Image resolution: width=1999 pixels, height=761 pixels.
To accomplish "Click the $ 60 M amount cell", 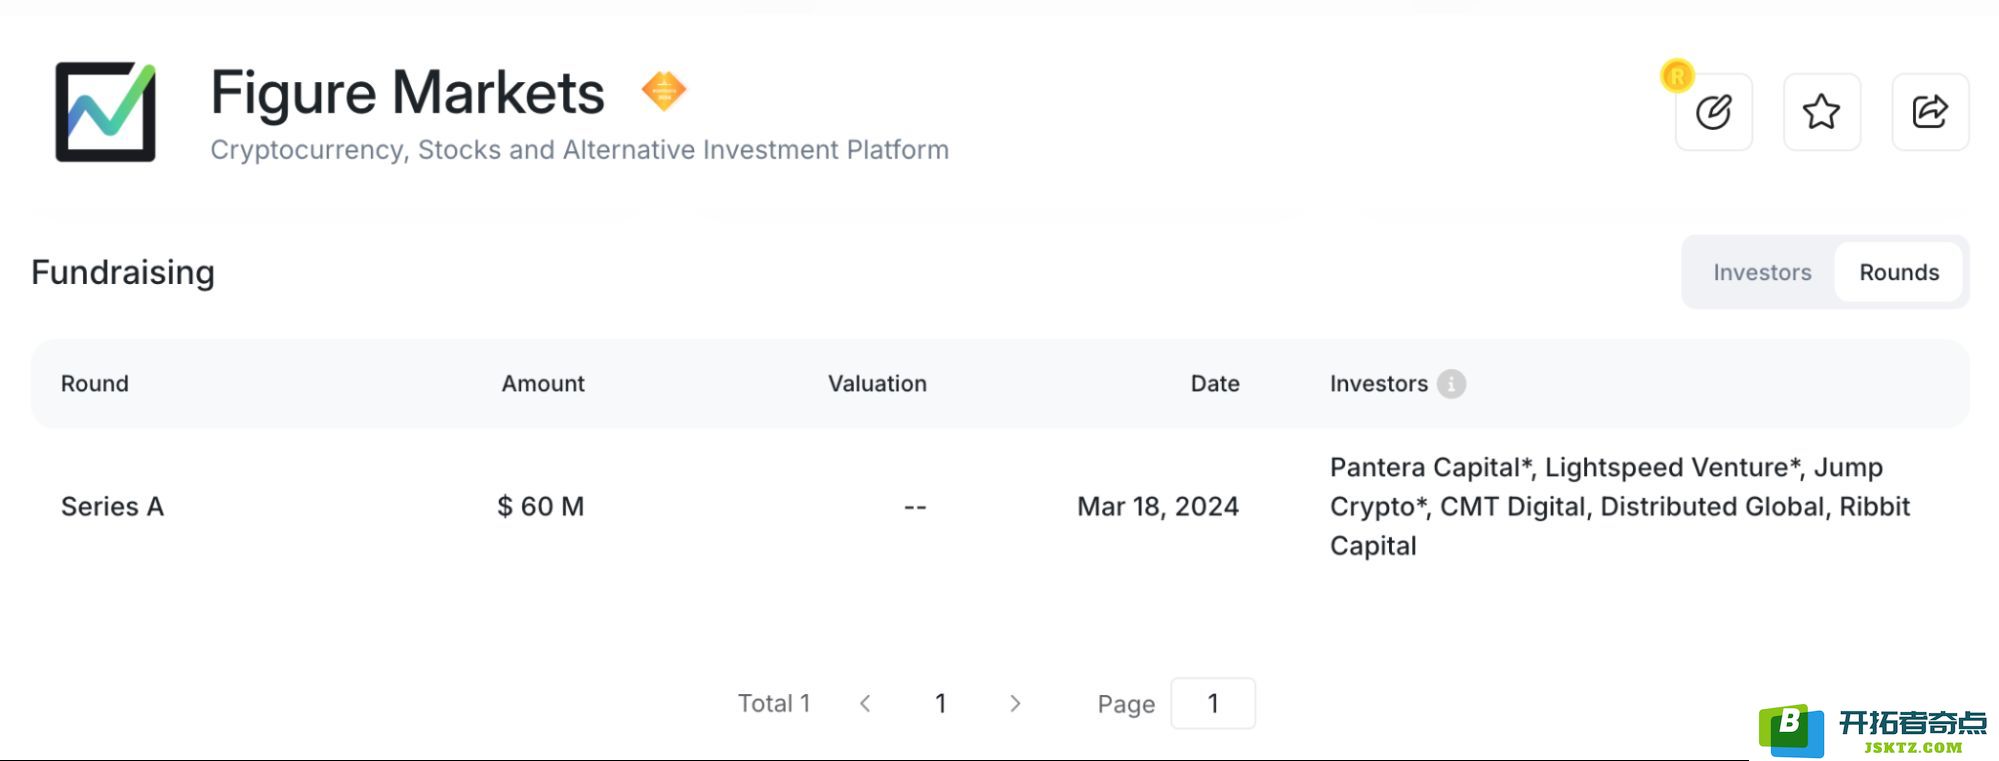I will [x=541, y=507].
